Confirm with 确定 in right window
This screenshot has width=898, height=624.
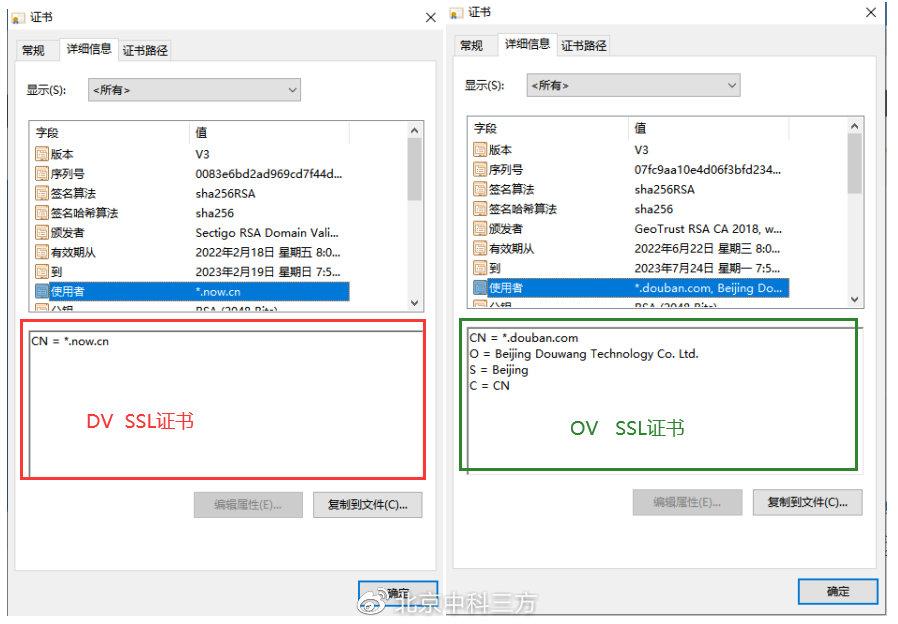[838, 591]
